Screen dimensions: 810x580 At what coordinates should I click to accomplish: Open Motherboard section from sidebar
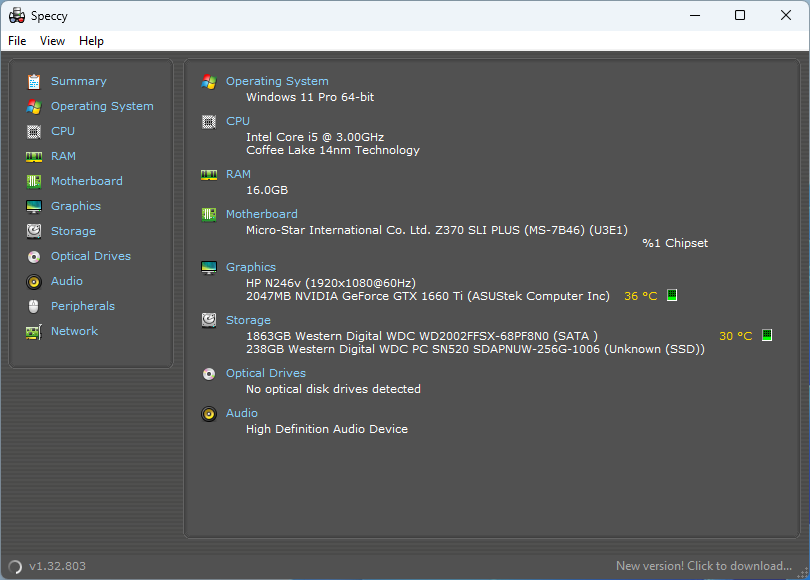(x=87, y=181)
